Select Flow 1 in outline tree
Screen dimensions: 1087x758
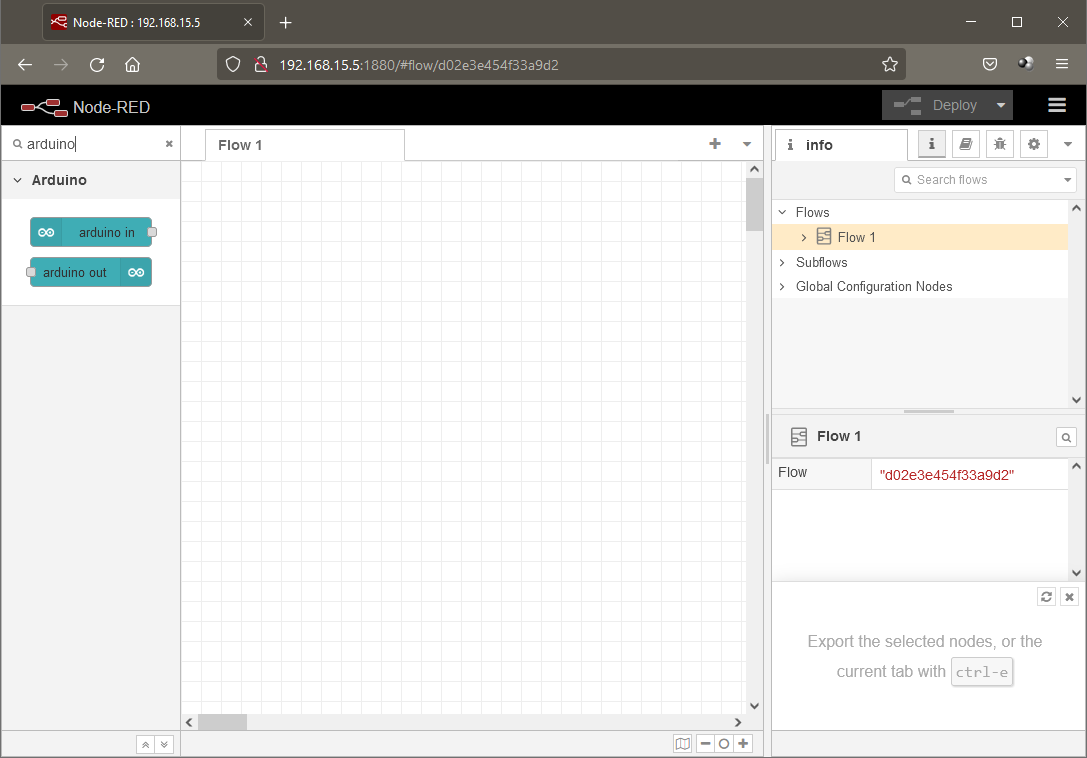click(920, 237)
